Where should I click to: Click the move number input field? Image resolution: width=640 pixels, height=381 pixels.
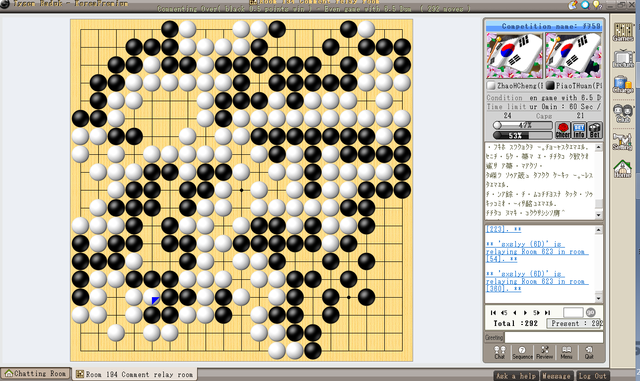[573, 312]
